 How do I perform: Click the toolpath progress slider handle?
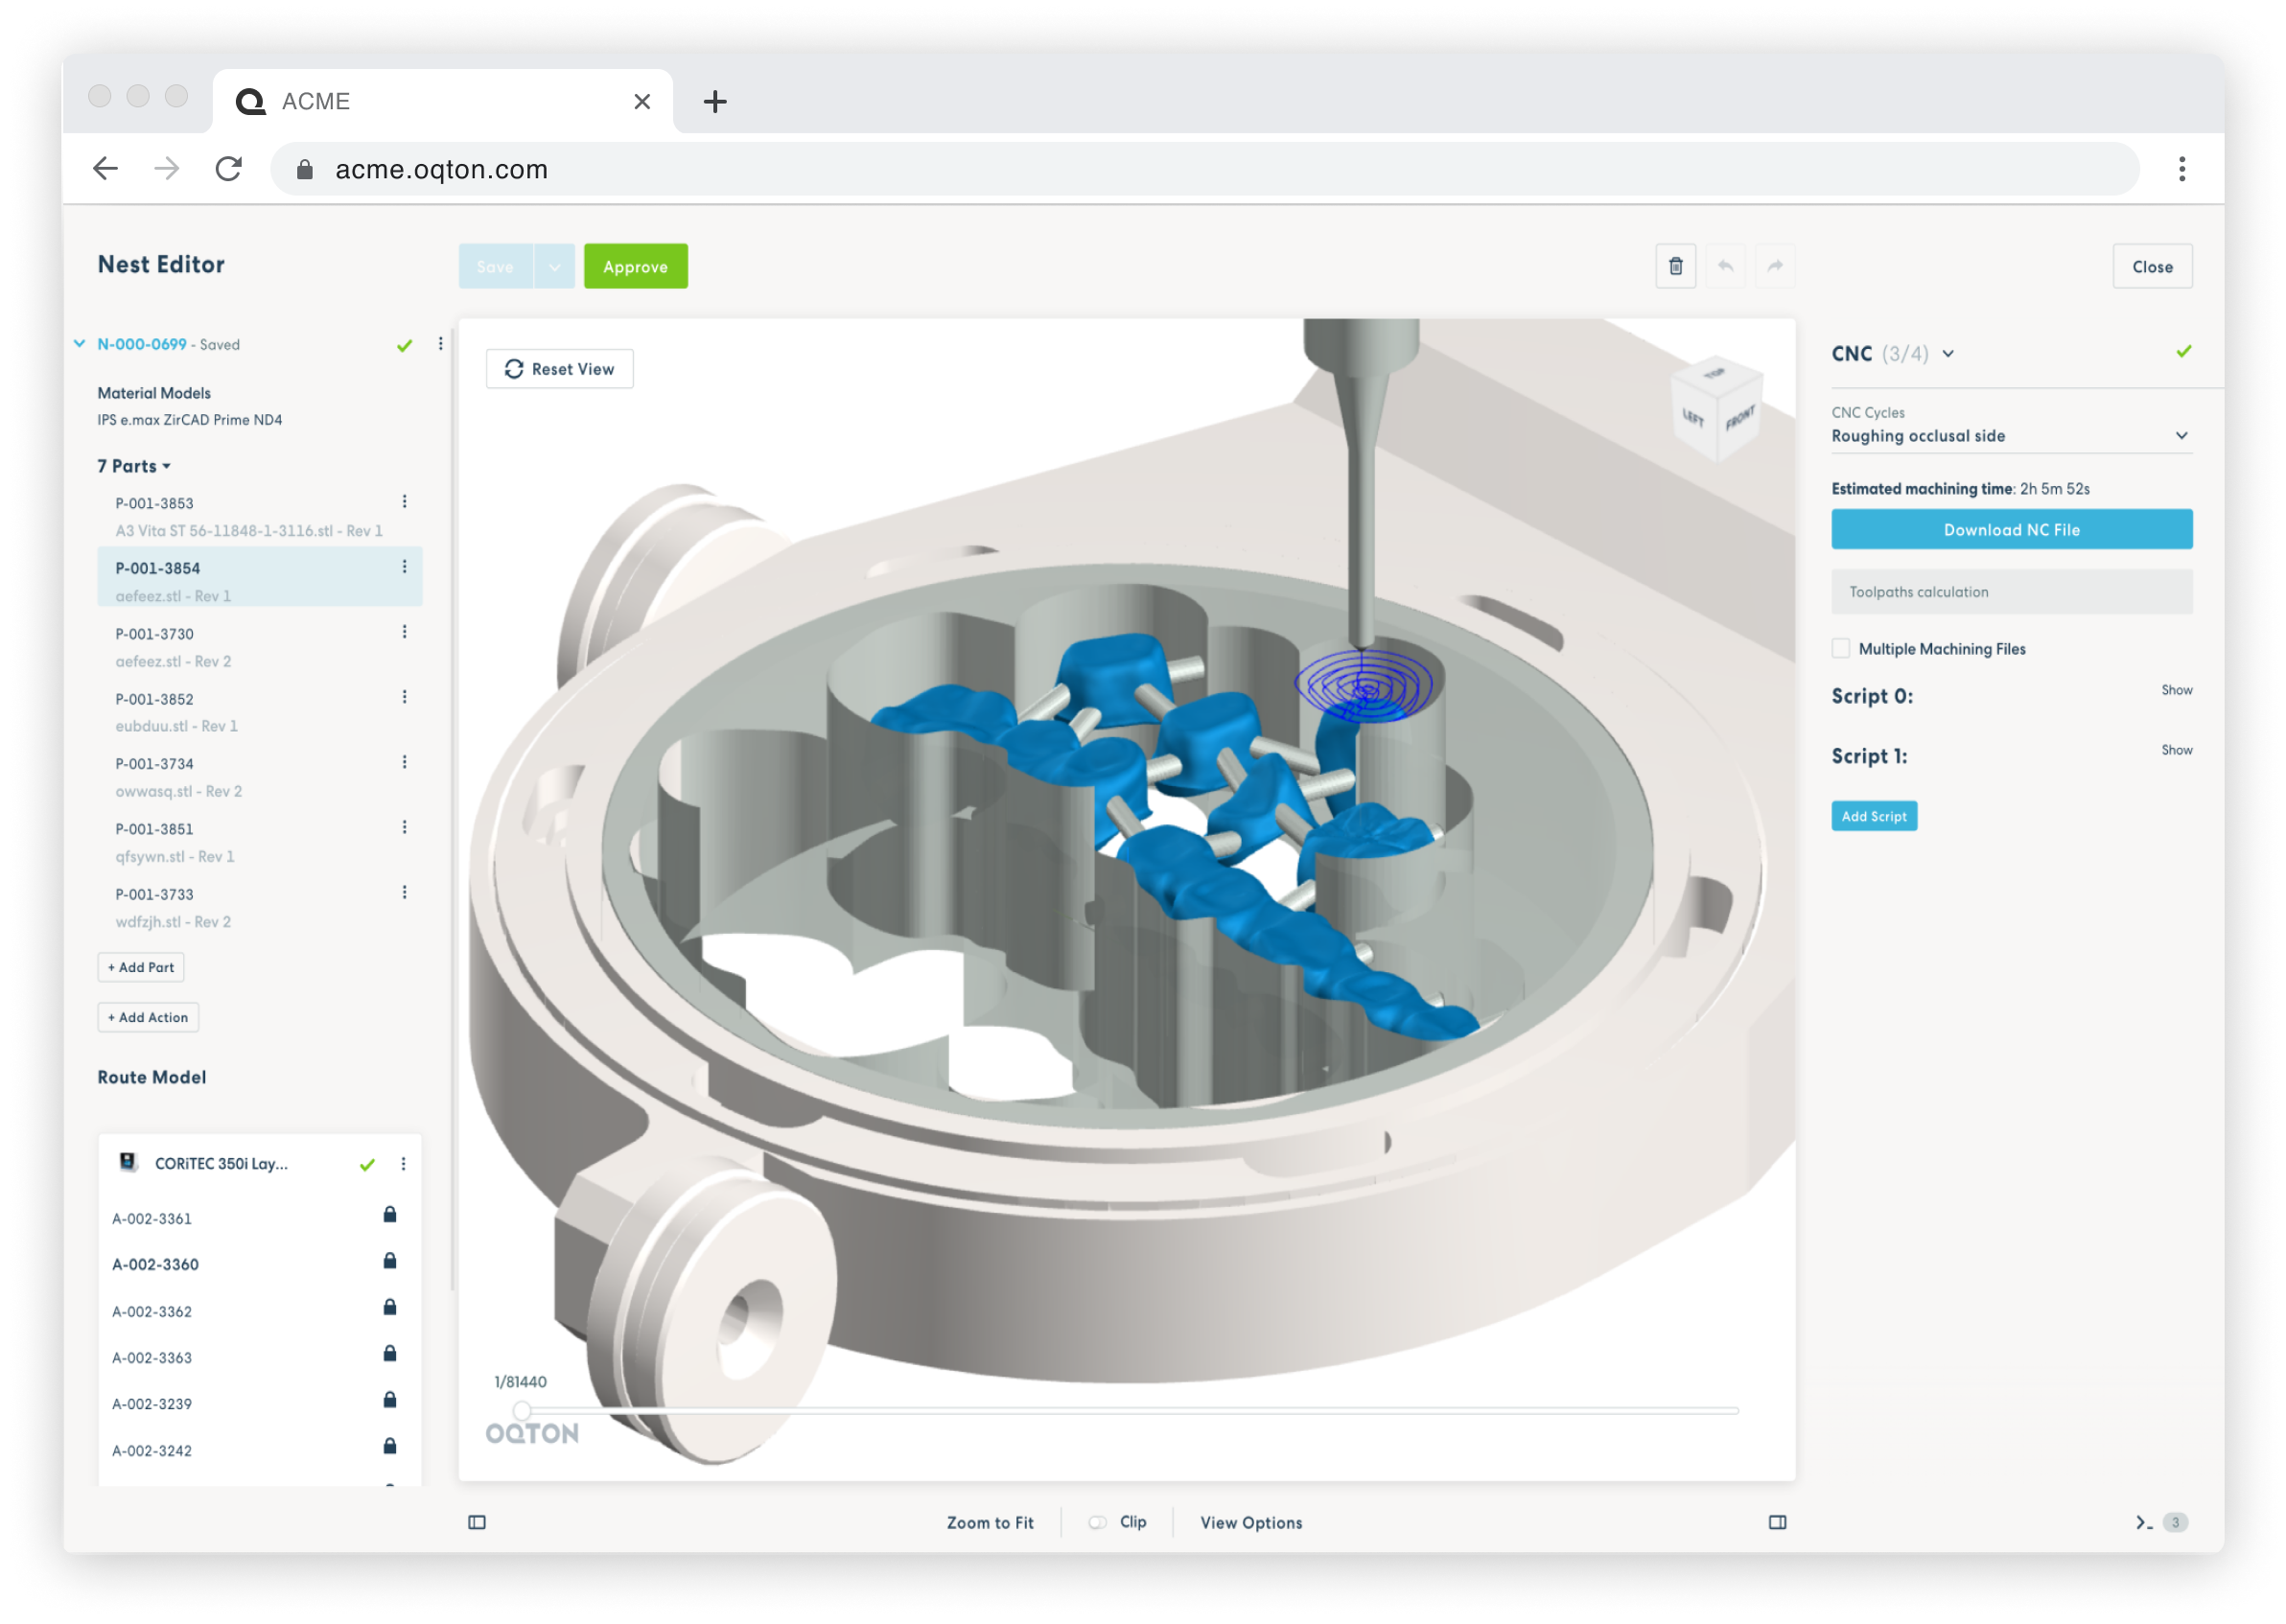[522, 1410]
